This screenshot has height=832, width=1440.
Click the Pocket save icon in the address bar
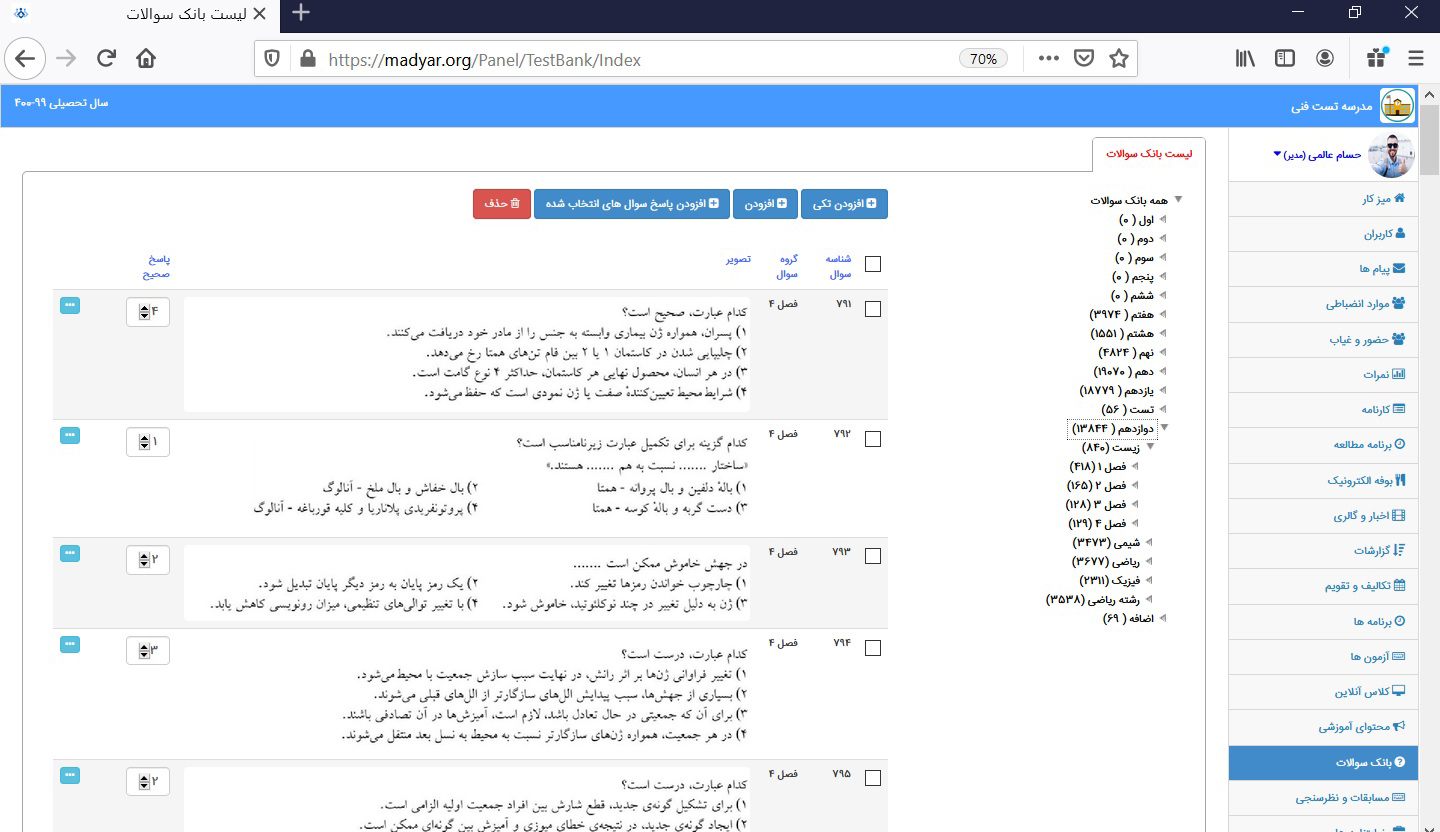pos(1083,59)
